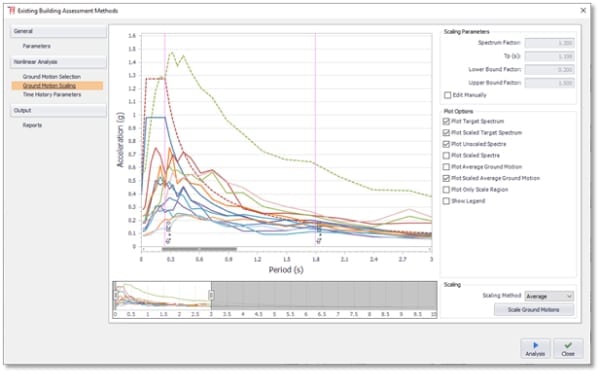Click the application logo in title bar
Image resolution: width=600 pixels, height=374 pixels.
(11, 10)
